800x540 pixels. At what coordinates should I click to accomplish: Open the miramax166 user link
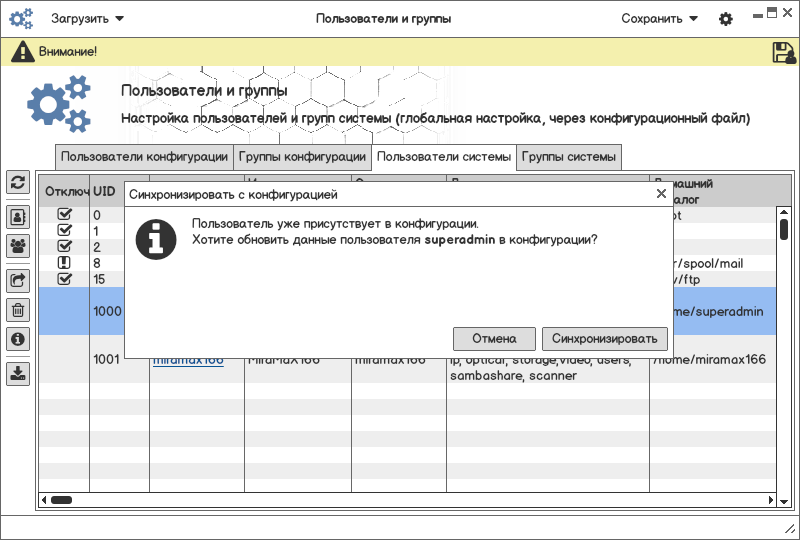click(188, 361)
